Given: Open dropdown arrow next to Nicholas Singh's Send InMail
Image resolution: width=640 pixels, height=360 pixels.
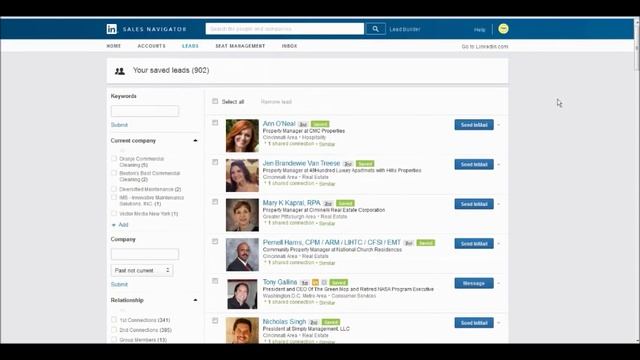Looking at the screenshot, I should (499, 323).
